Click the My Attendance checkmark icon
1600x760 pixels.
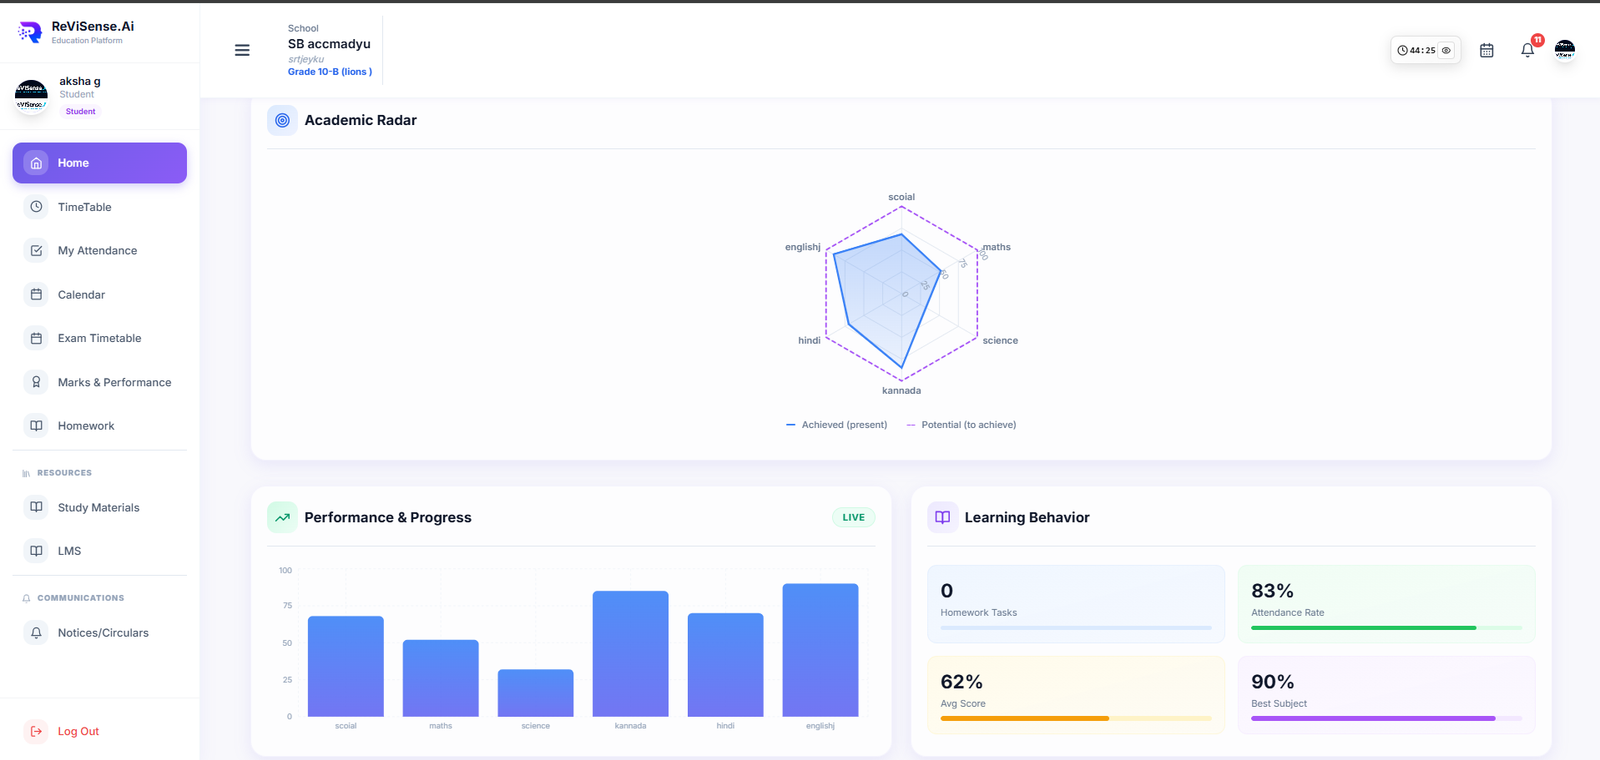(36, 251)
